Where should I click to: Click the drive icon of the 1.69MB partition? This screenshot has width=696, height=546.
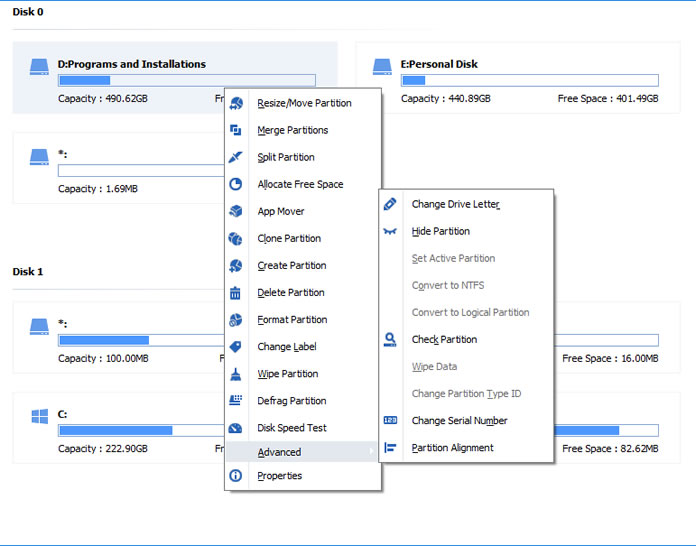(x=39, y=157)
